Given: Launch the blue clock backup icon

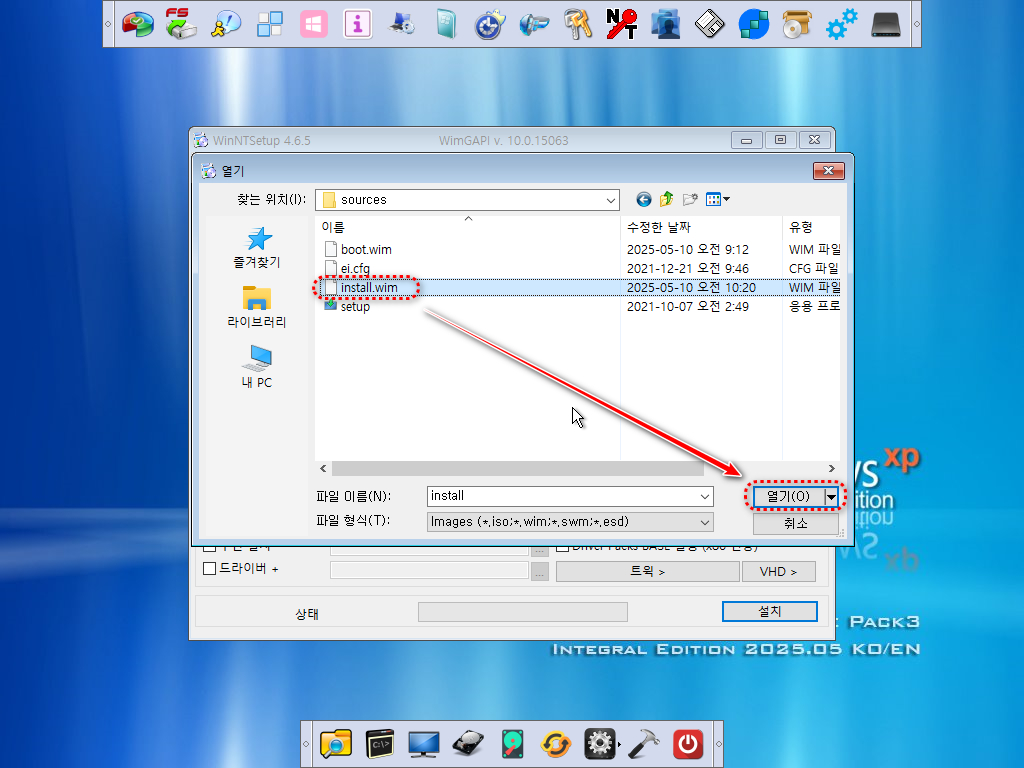Looking at the screenshot, I should (x=490, y=24).
